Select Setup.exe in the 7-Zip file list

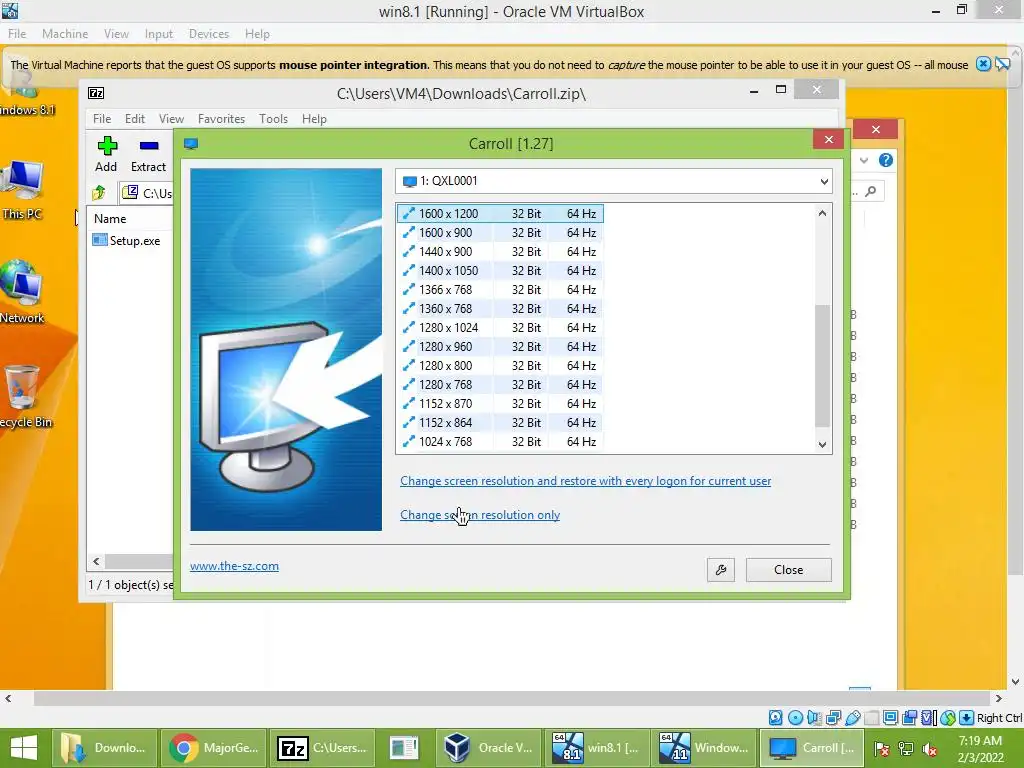(127, 240)
